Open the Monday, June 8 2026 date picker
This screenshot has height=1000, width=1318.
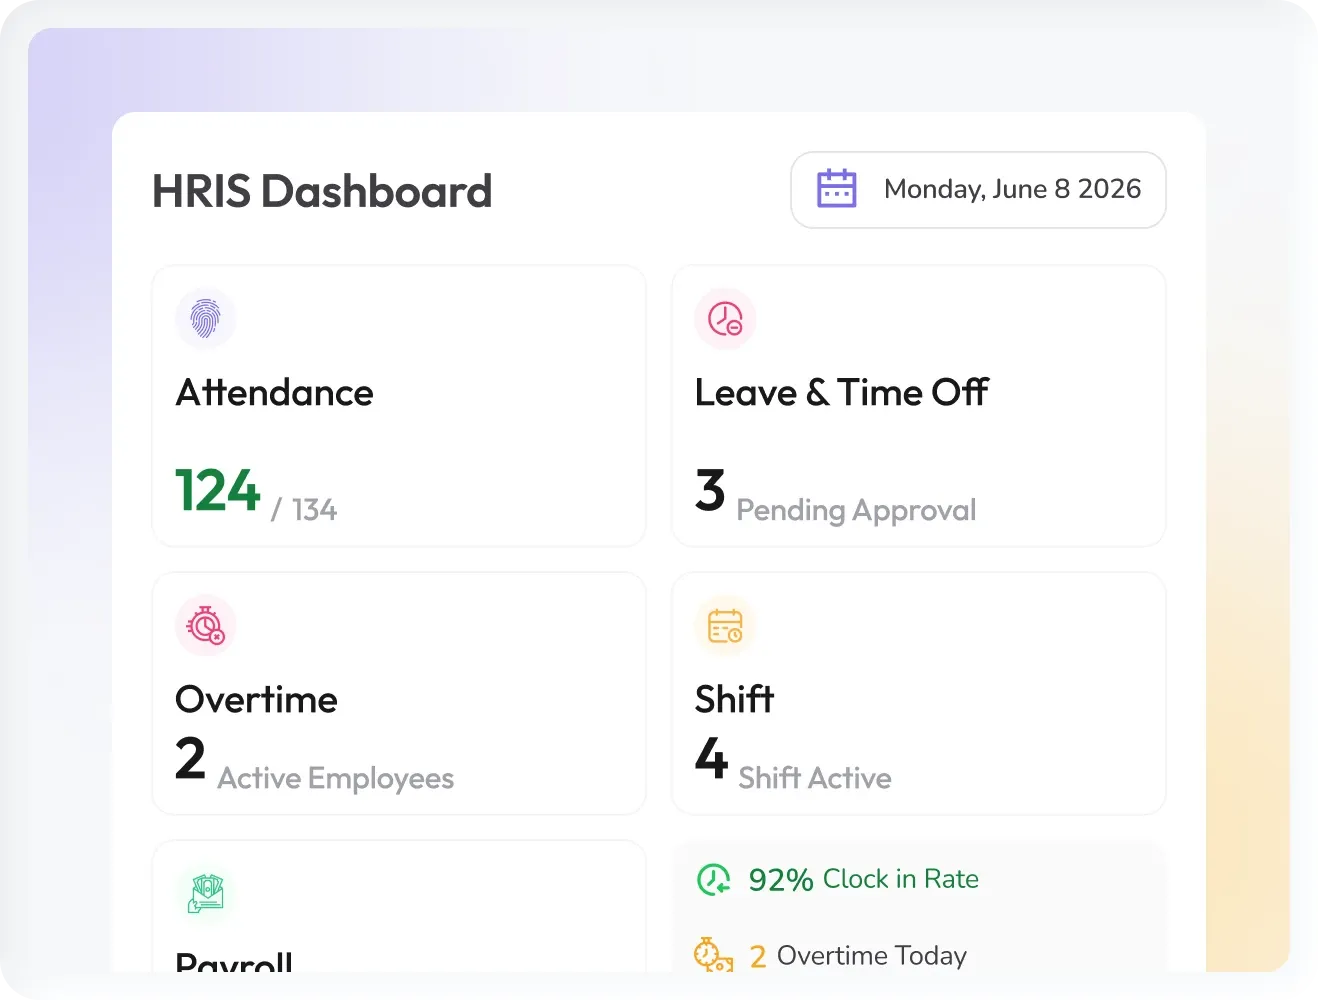978,190
